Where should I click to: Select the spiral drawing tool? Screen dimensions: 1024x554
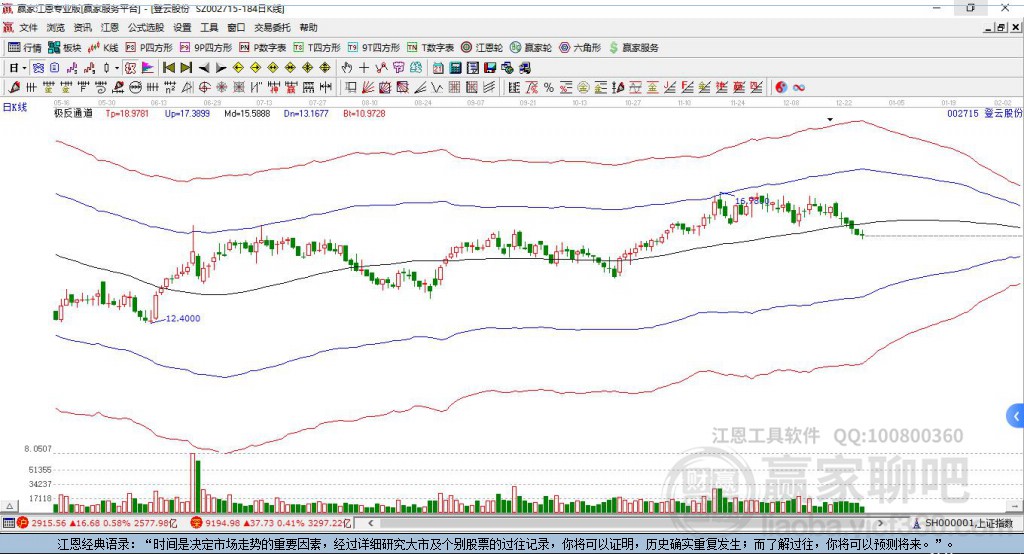click(101, 88)
